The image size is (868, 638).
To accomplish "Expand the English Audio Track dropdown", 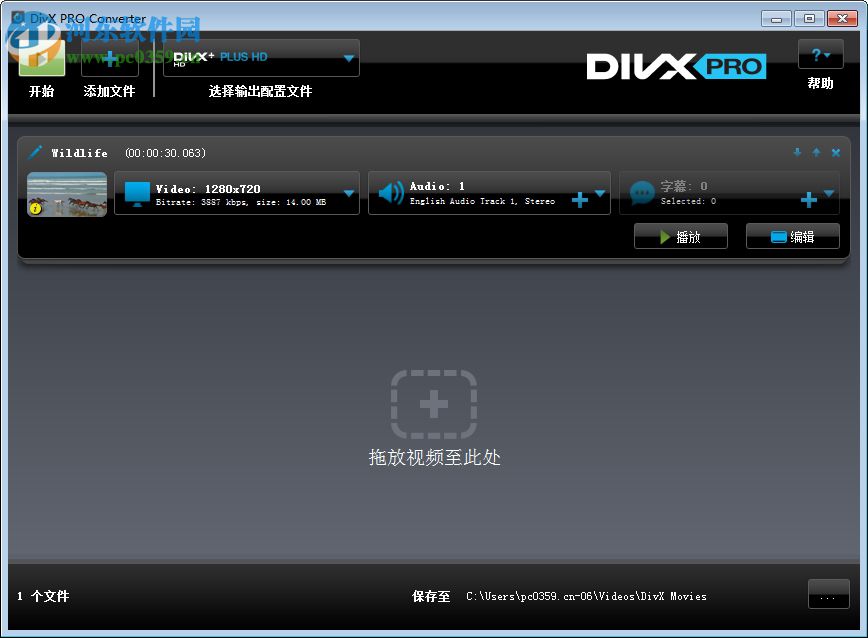I will click(600, 193).
